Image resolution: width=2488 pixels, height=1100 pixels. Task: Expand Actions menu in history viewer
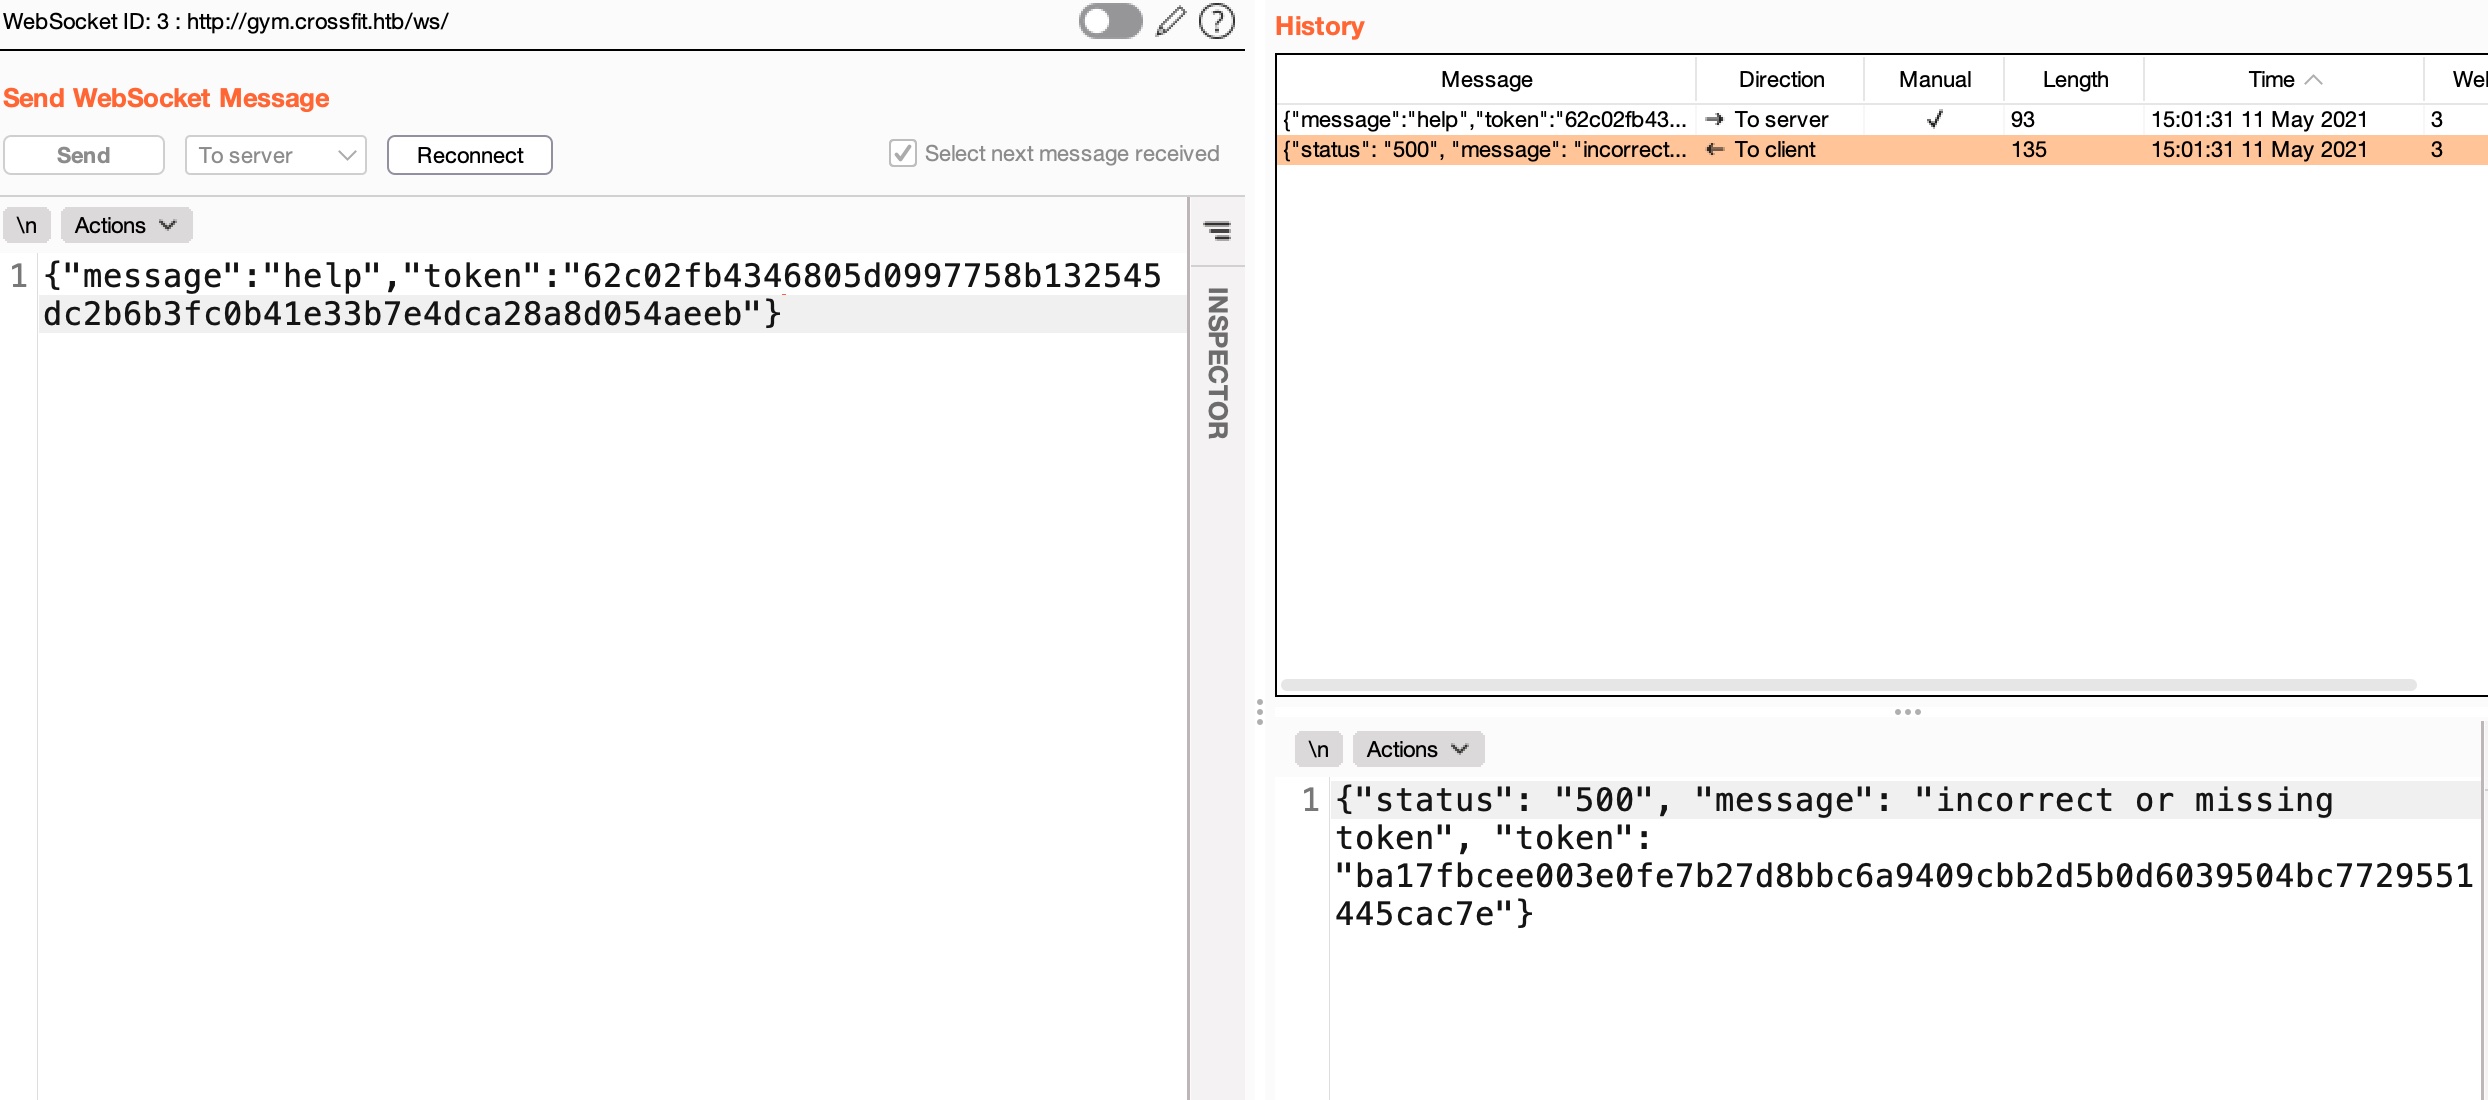(1417, 749)
